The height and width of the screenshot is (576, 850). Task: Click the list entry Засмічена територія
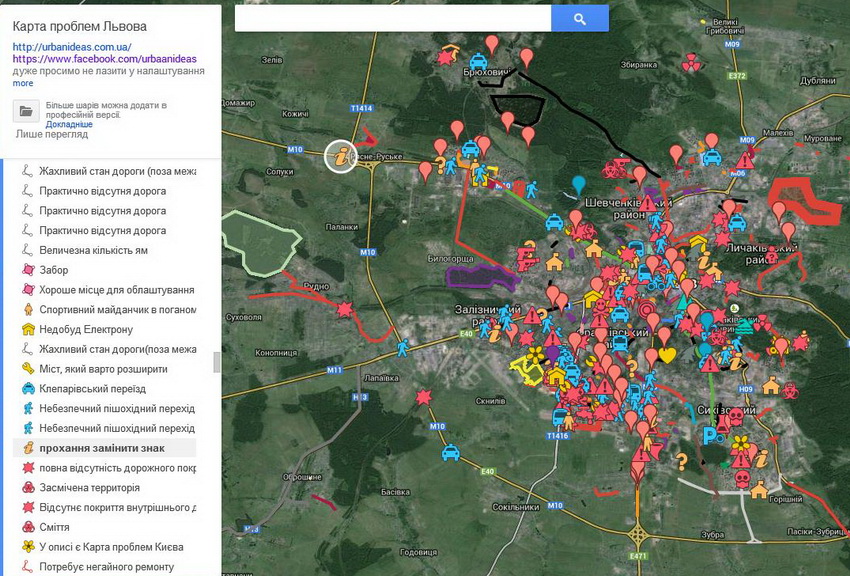pos(89,488)
